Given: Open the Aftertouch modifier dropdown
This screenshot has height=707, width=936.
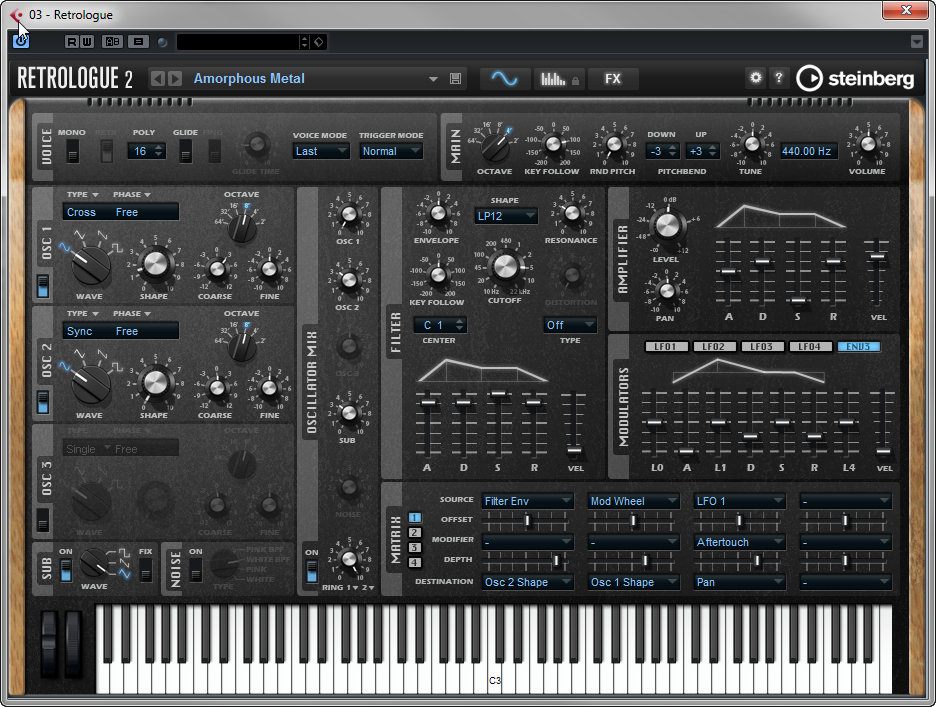Looking at the screenshot, I should click(740, 542).
